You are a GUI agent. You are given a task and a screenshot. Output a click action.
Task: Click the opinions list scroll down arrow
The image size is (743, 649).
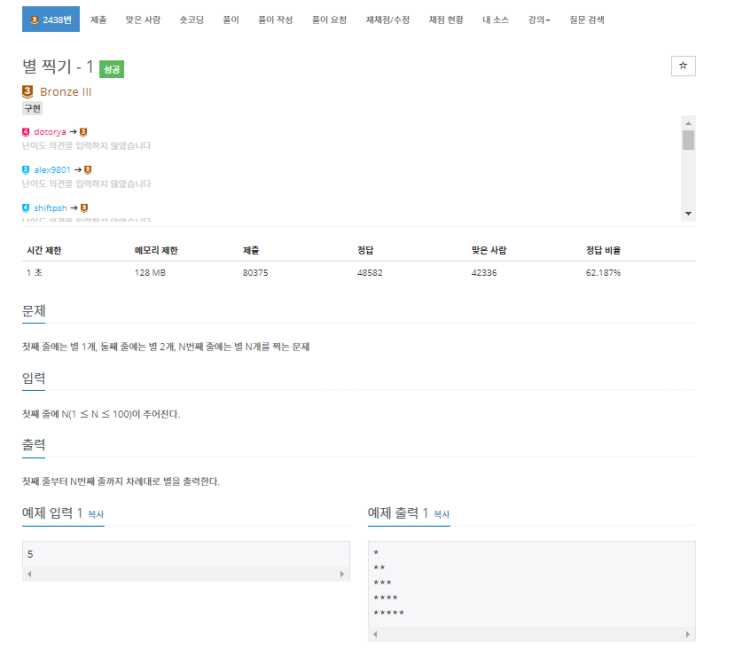click(689, 214)
